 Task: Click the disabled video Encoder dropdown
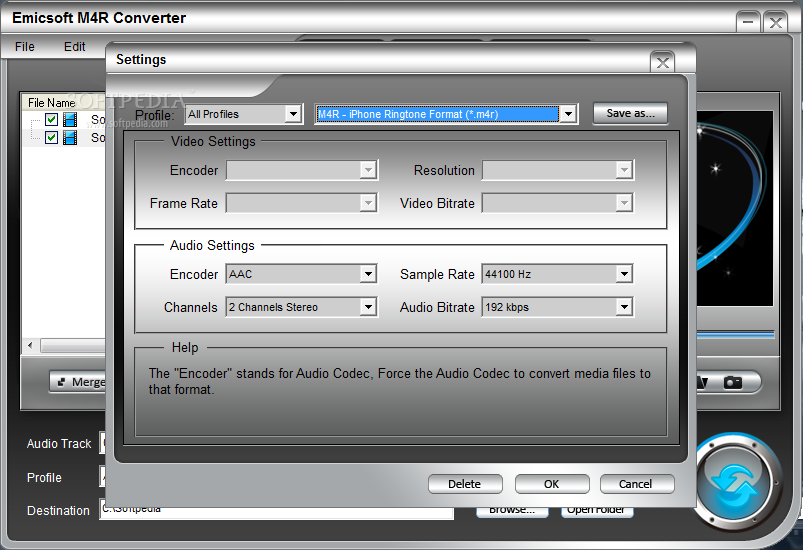point(302,170)
